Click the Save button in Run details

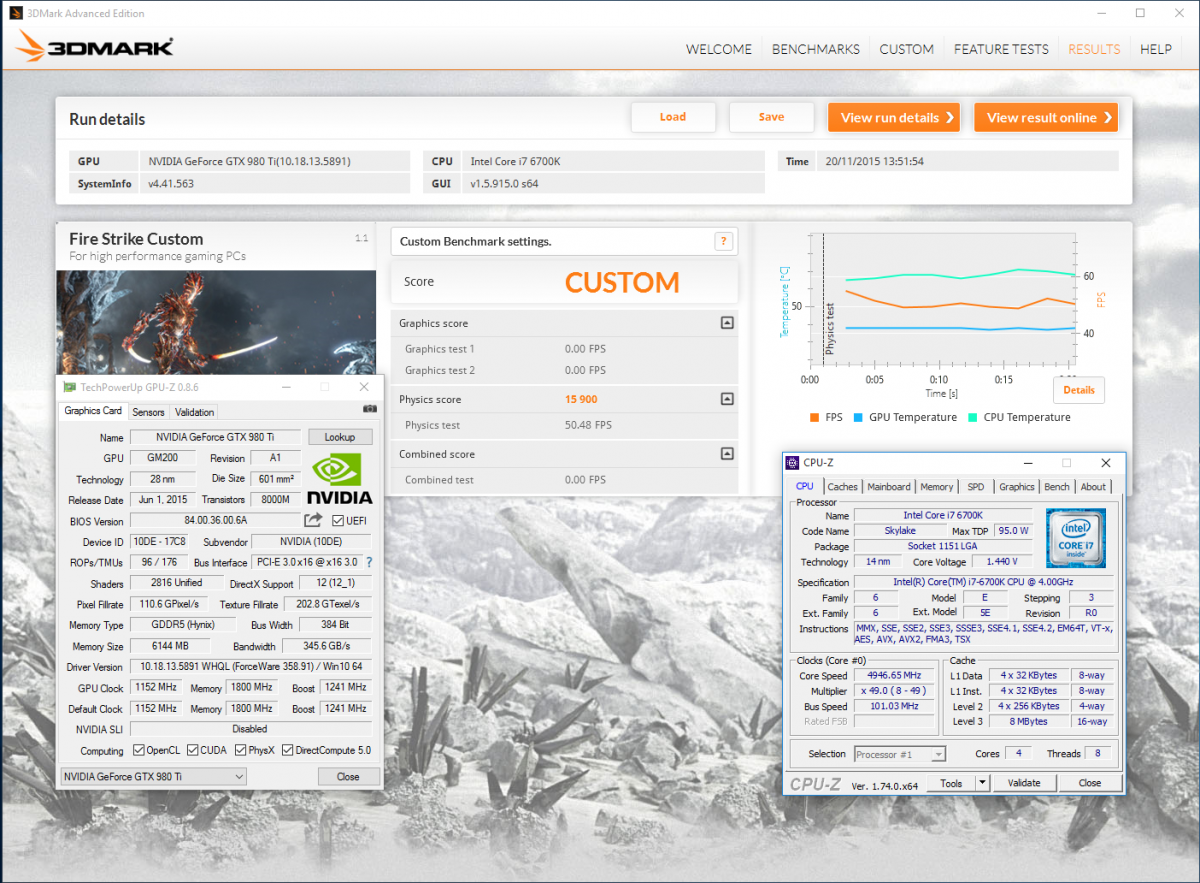pos(771,117)
